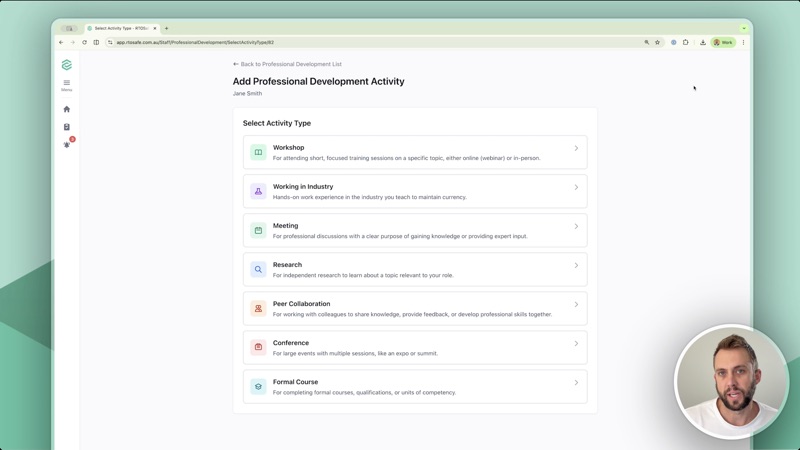Expand the Formal Course row chevron
This screenshot has height=450, width=800.
(576, 383)
